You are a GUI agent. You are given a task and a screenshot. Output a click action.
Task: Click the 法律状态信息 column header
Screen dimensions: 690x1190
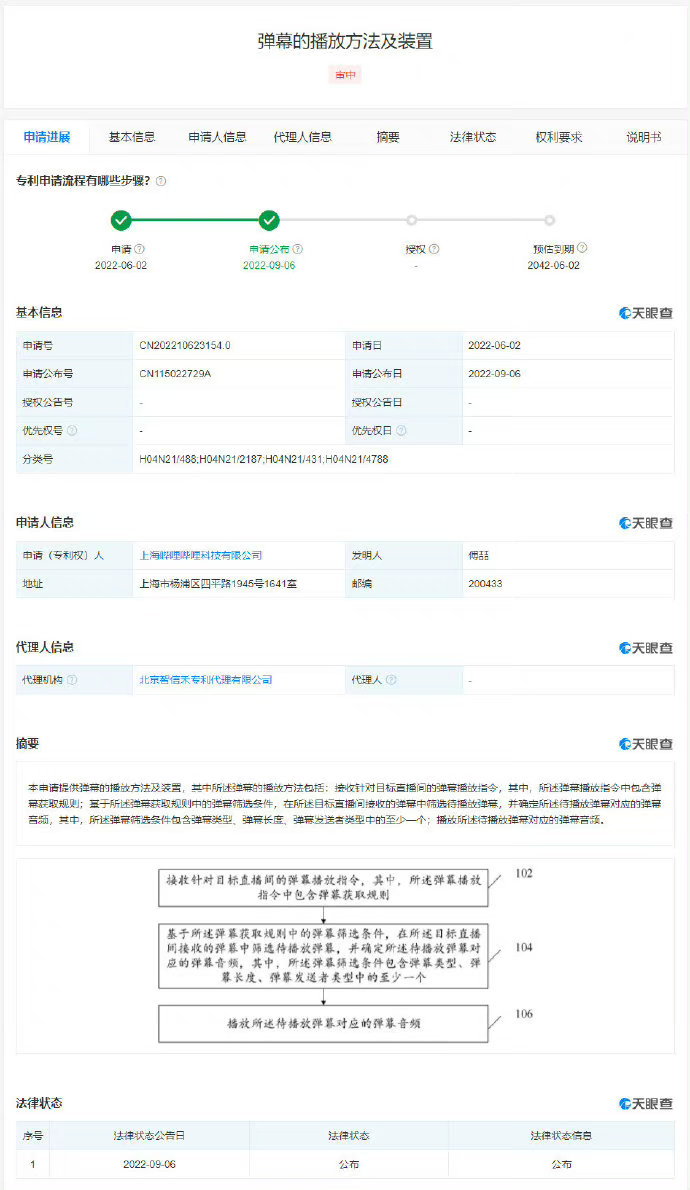pos(561,1135)
